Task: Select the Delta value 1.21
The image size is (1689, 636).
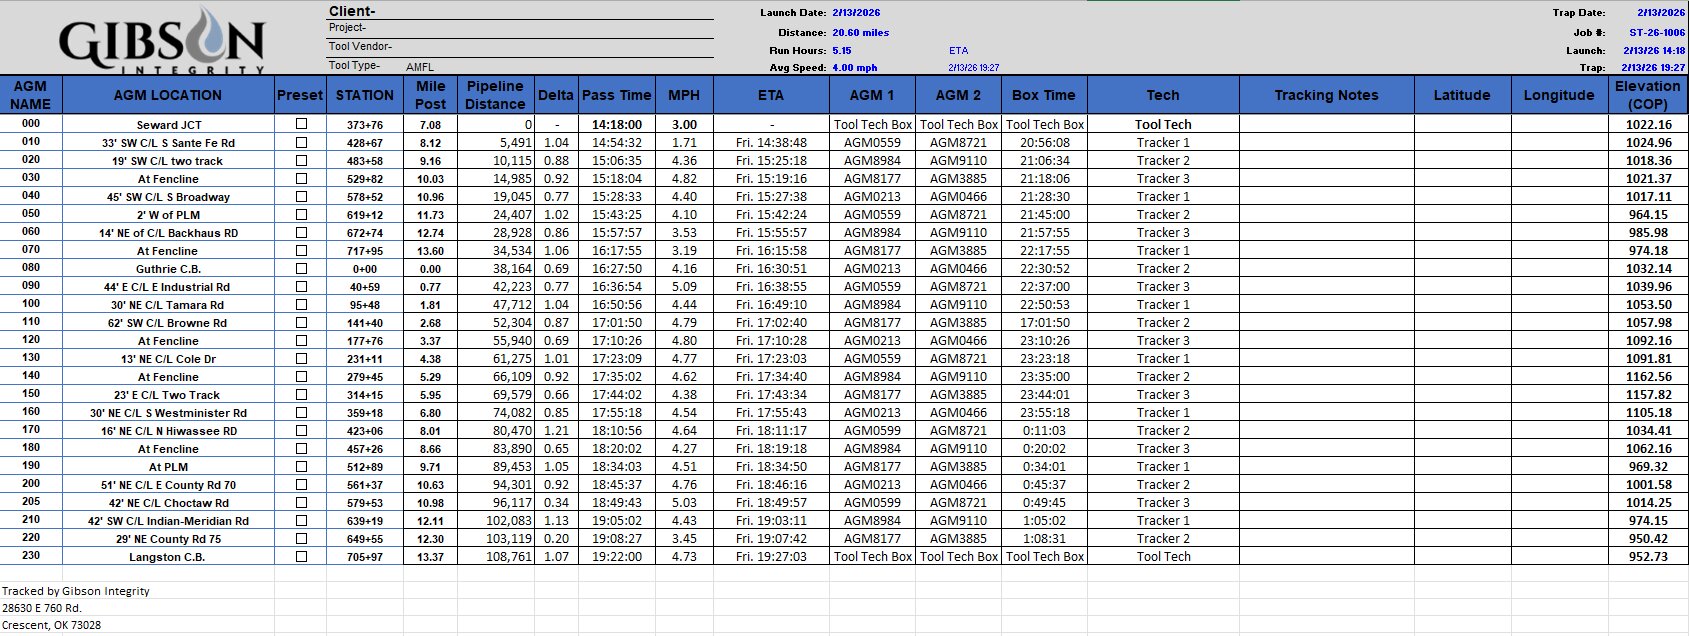Action: click(556, 431)
